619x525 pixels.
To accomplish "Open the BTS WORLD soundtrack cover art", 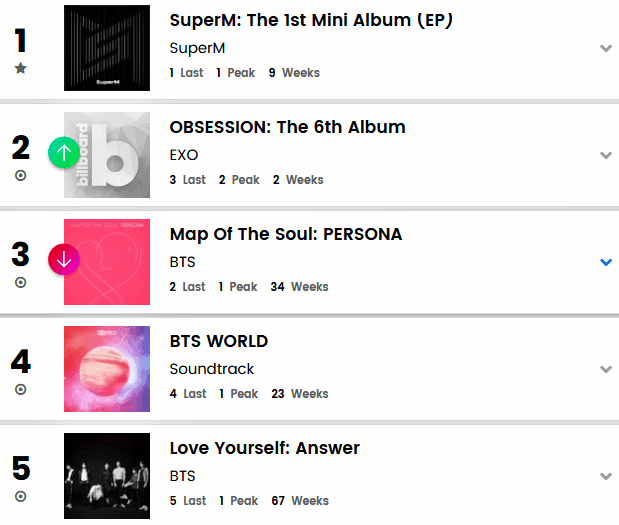I will tap(106, 369).
